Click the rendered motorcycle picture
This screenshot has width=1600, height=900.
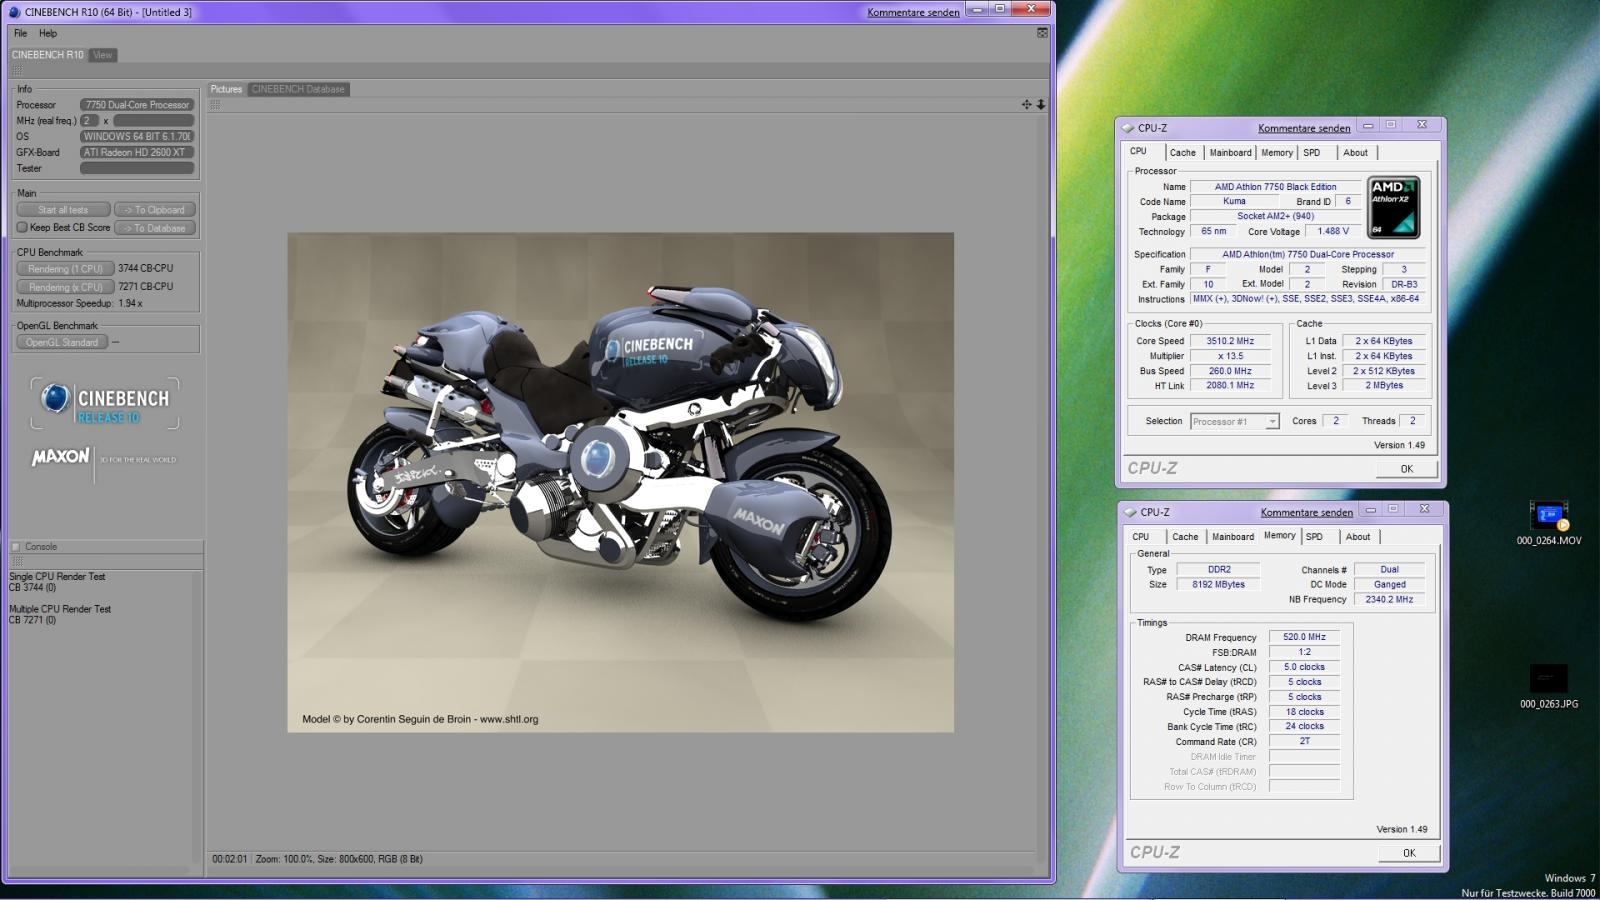pyautogui.click(x=620, y=482)
